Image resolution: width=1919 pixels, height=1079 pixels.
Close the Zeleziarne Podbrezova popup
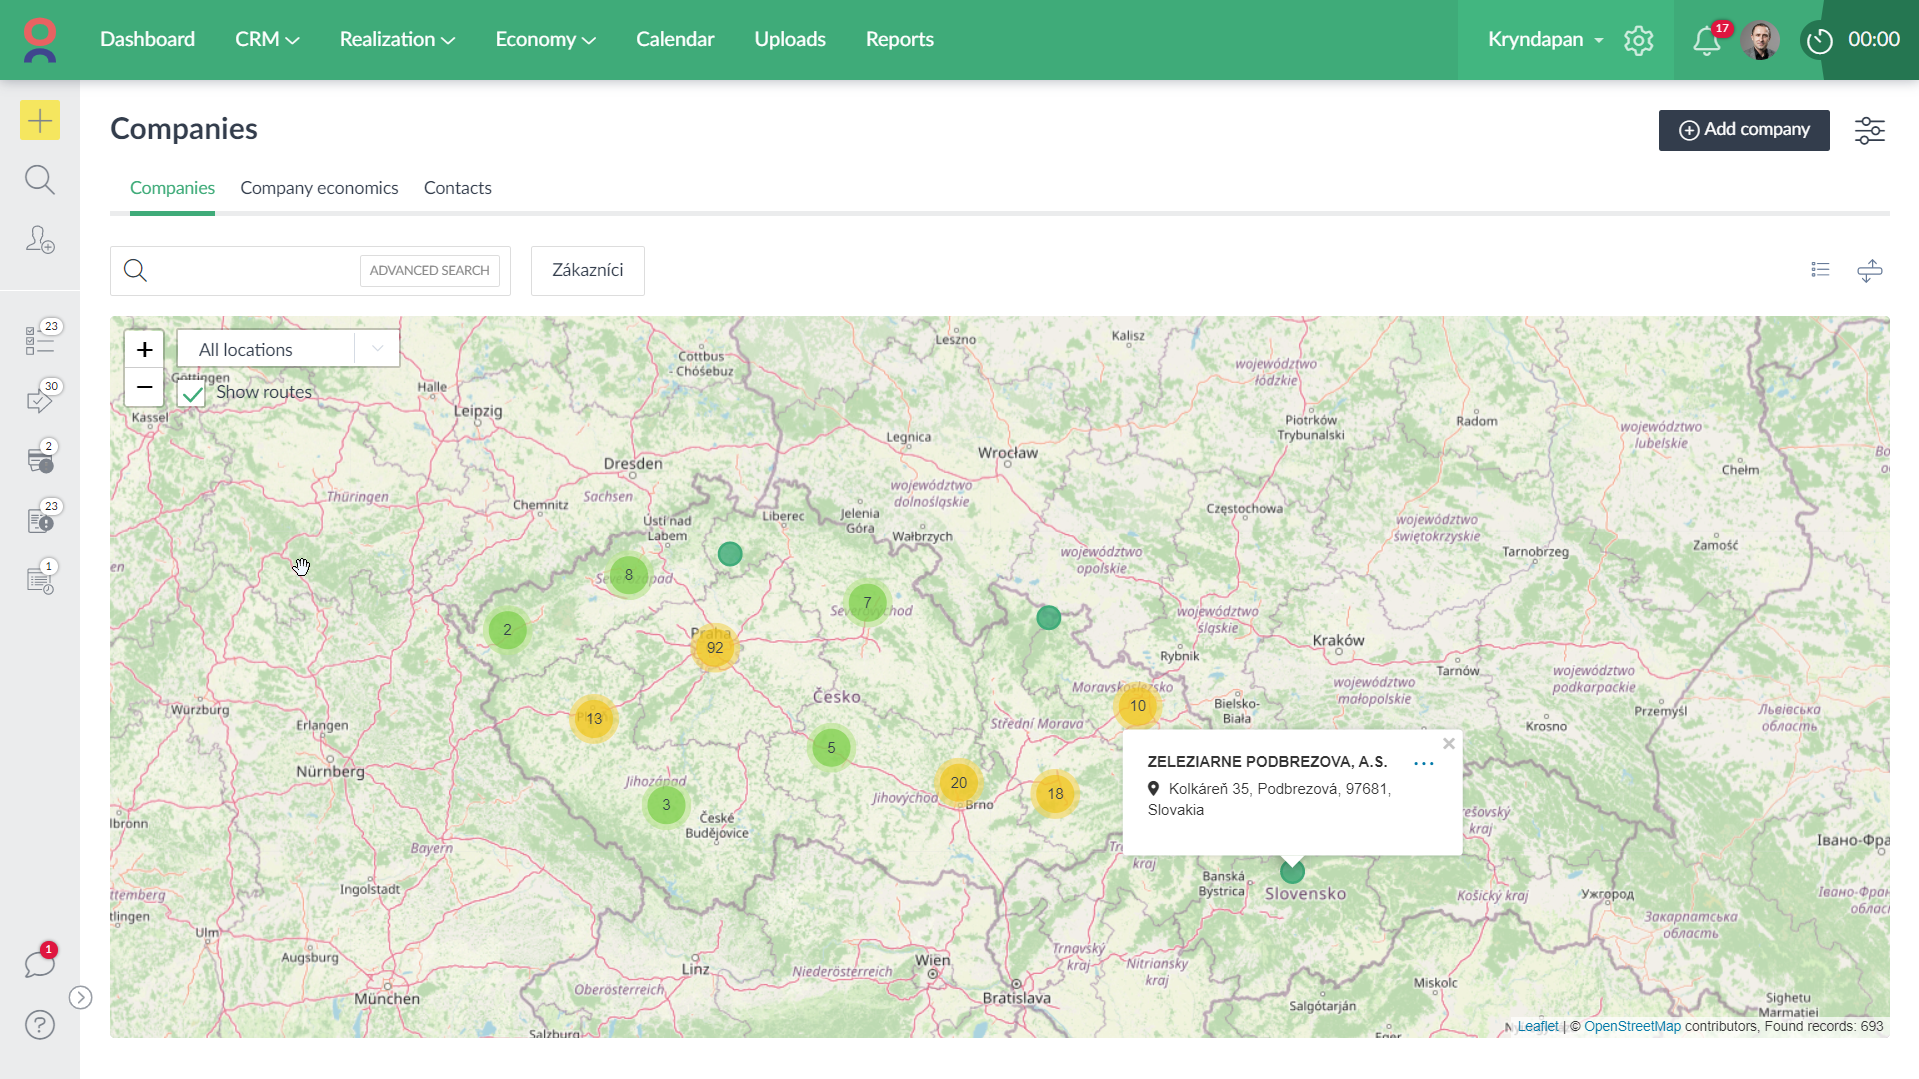click(1448, 744)
